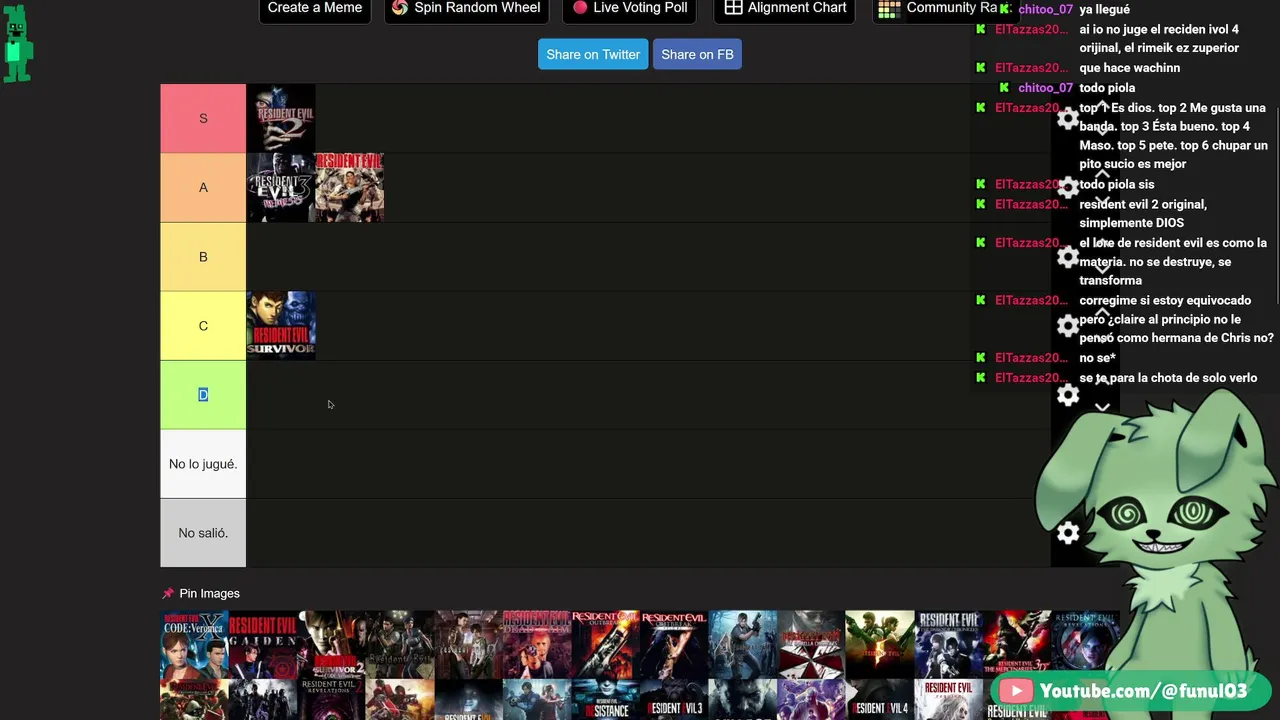Screen dimensions: 1280x720
Task: Pick the first Resident Evil Outbreak cover
Action: point(606,645)
